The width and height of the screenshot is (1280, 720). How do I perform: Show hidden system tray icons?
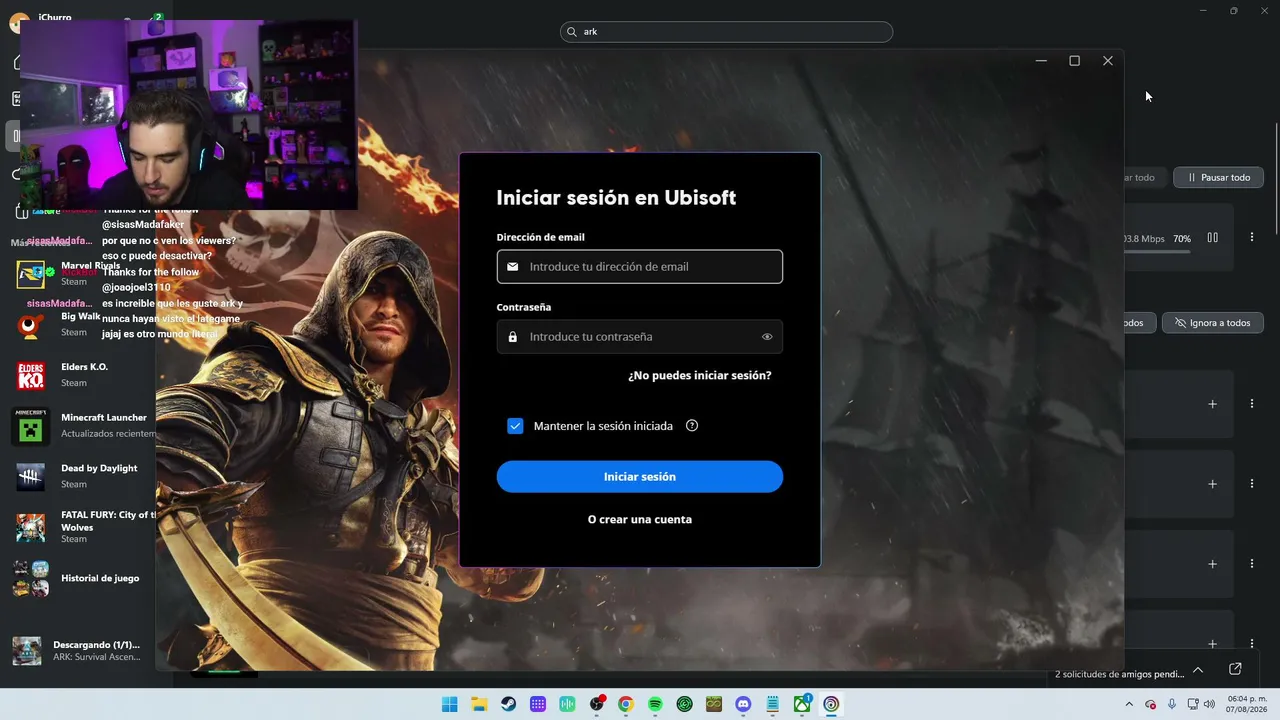pyautogui.click(x=1130, y=704)
